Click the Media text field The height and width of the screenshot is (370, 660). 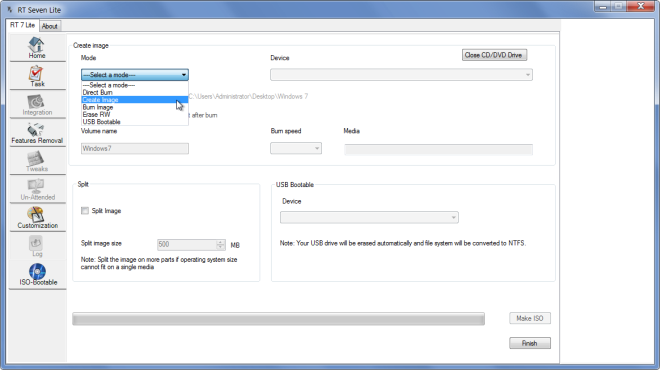pyautogui.click(x=438, y=149)
